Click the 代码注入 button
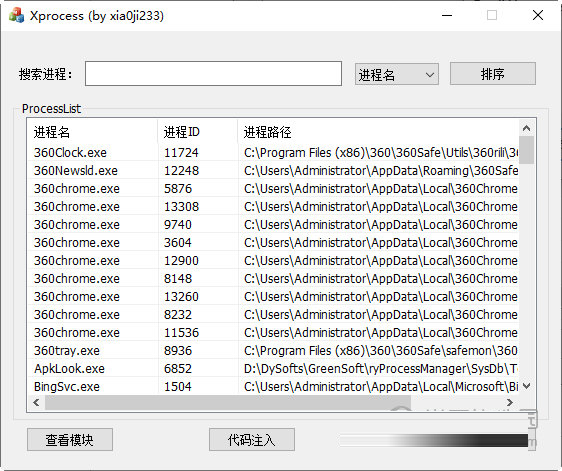This screenshot has width=562, height=471. [x=252, y=439]
